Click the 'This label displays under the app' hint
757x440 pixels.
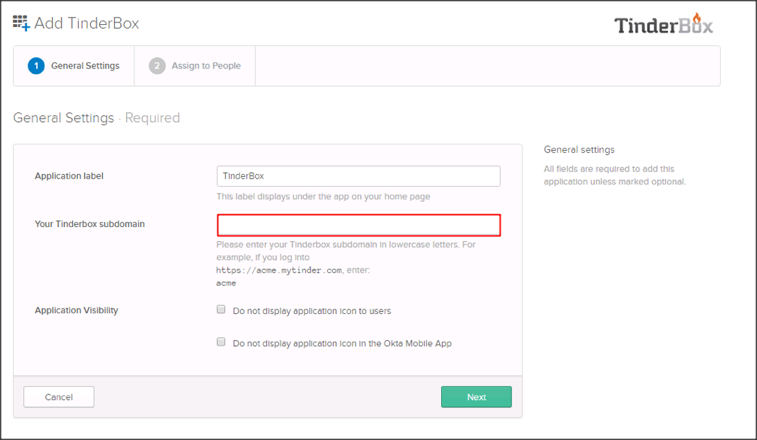pyautogui.click(x=323, y=197)
